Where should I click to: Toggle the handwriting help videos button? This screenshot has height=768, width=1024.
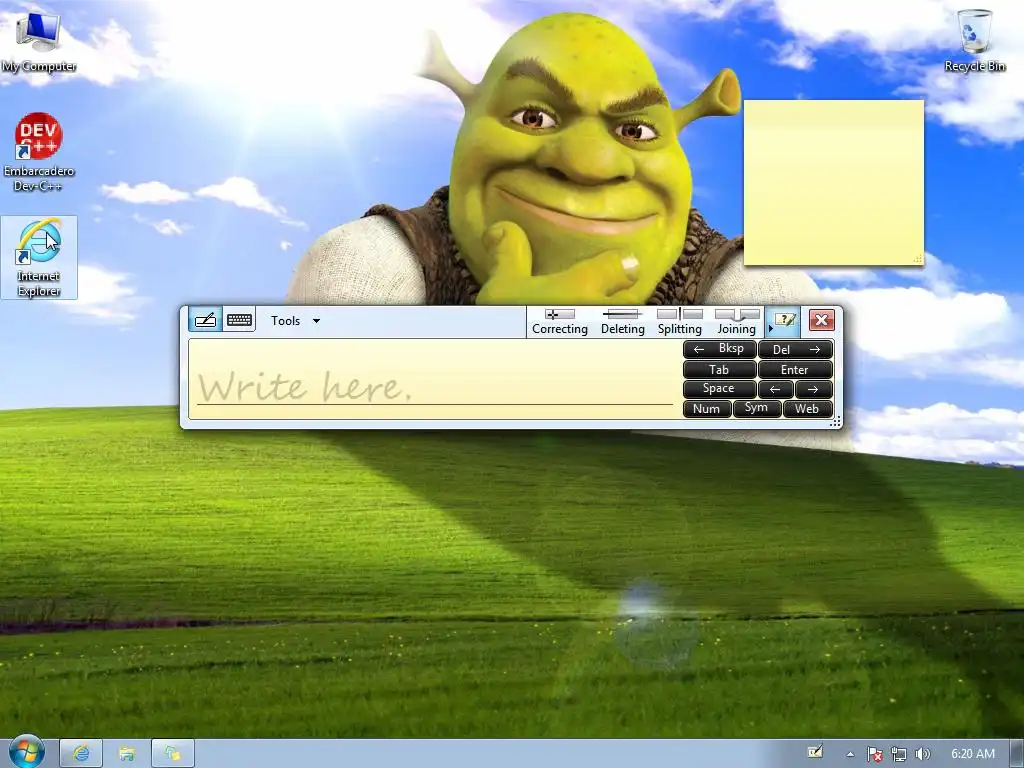[783, 321]
